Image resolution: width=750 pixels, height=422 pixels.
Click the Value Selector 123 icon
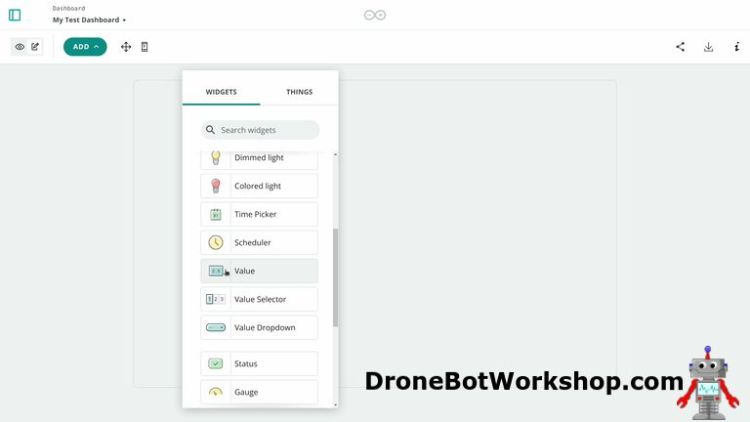pos(215,299)
